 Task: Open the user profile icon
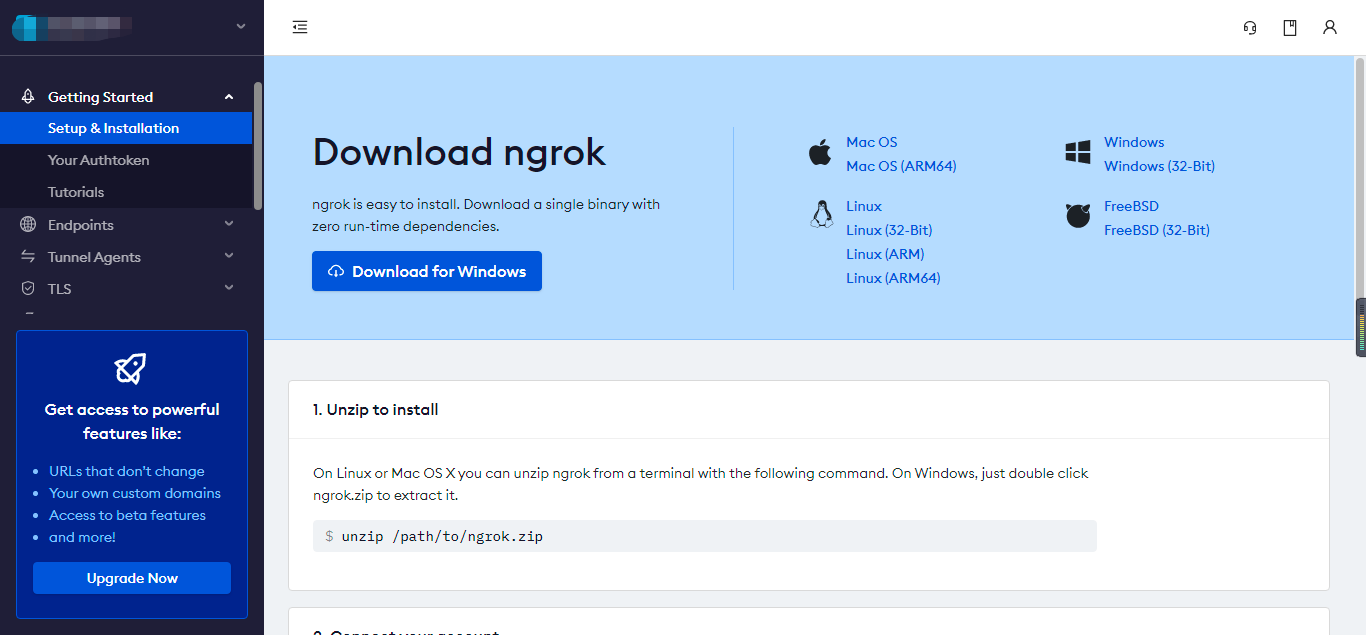coord(1329,27)
